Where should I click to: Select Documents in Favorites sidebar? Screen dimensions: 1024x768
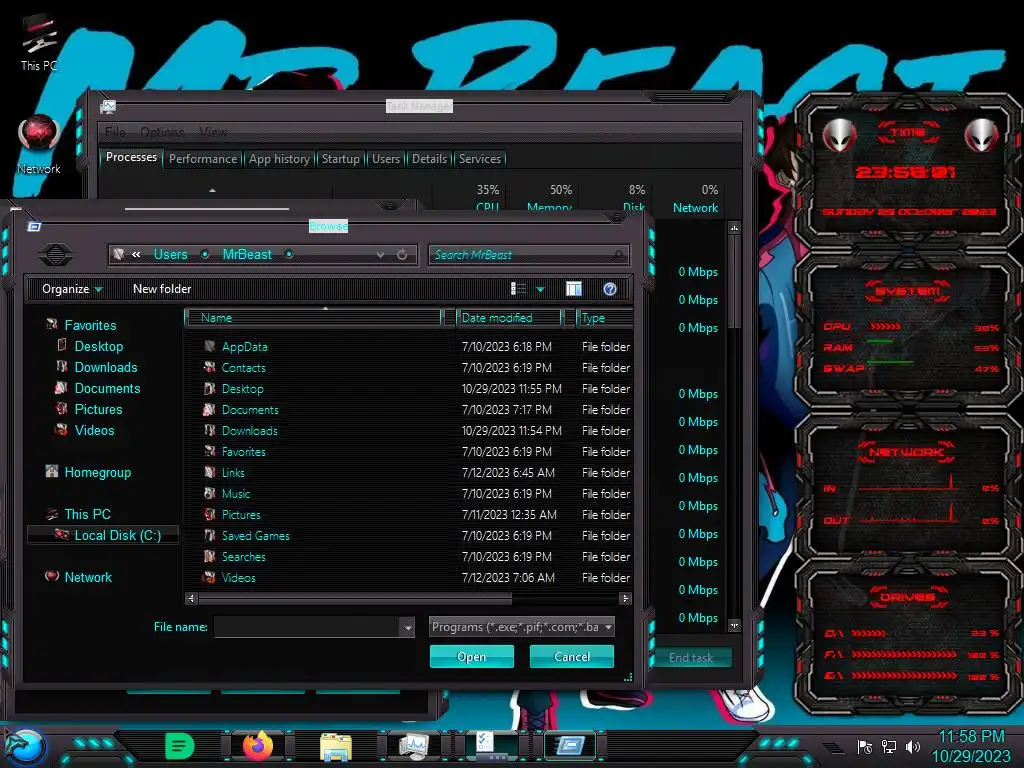107,388
